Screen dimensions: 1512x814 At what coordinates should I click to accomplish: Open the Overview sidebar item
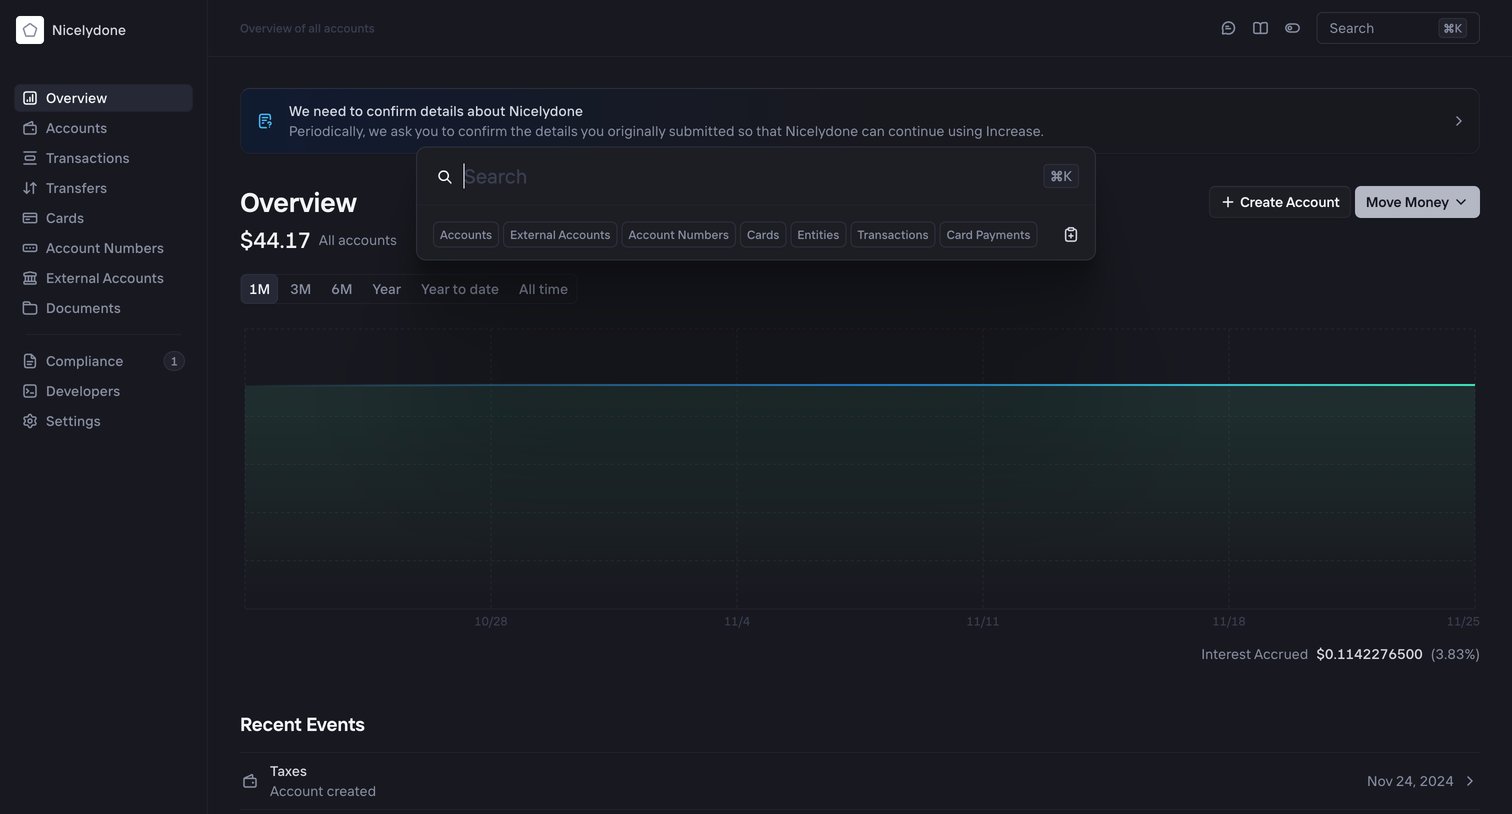(x=104, y=98)
